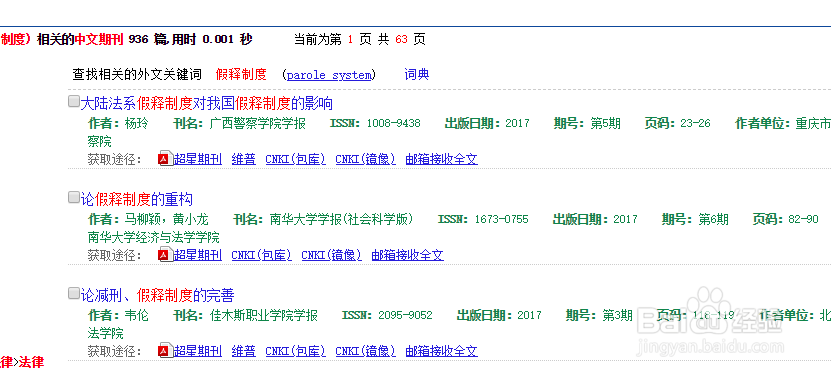This screenshot has width=831, height=376.
Task: Open CNKI(镜像) for the 论减刑 article
Action: tap(366, 351)
